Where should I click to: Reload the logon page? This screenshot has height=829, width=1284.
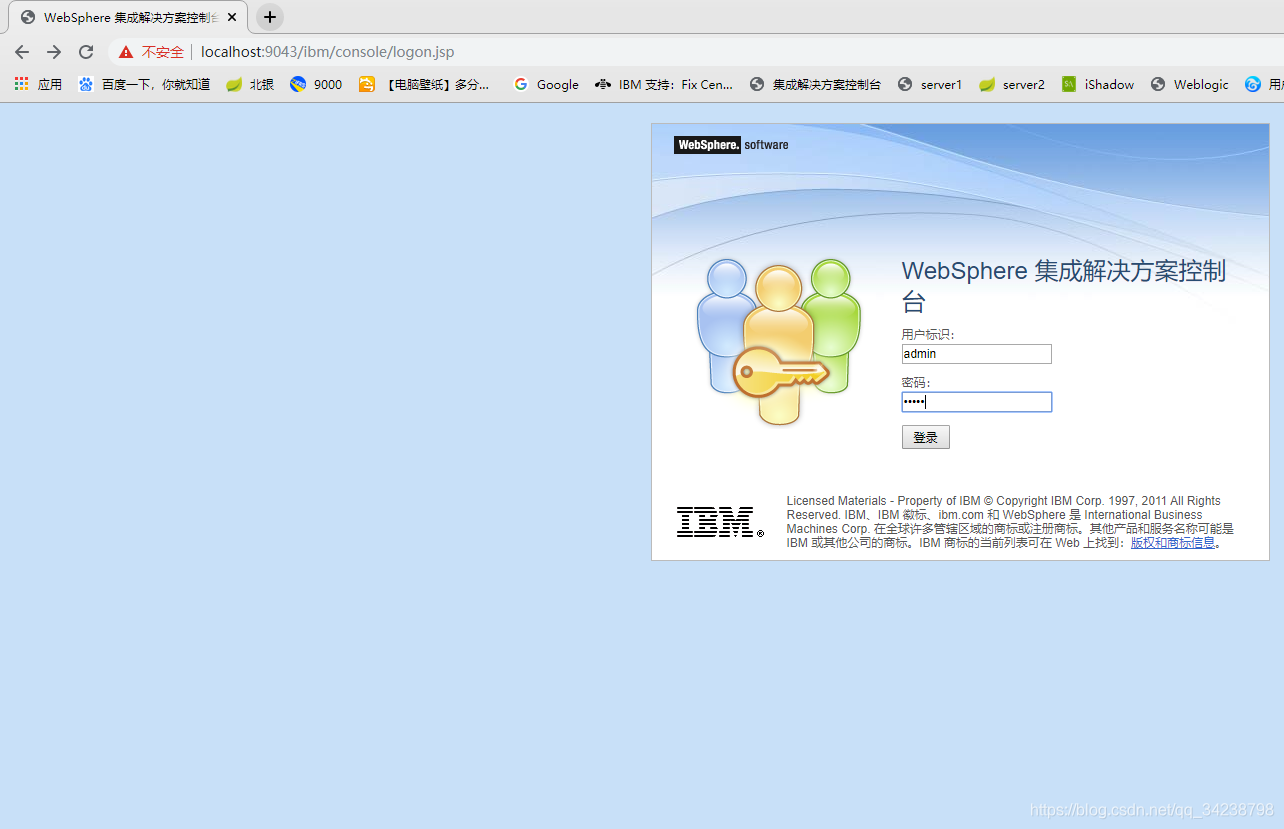(x=86, y=52)
